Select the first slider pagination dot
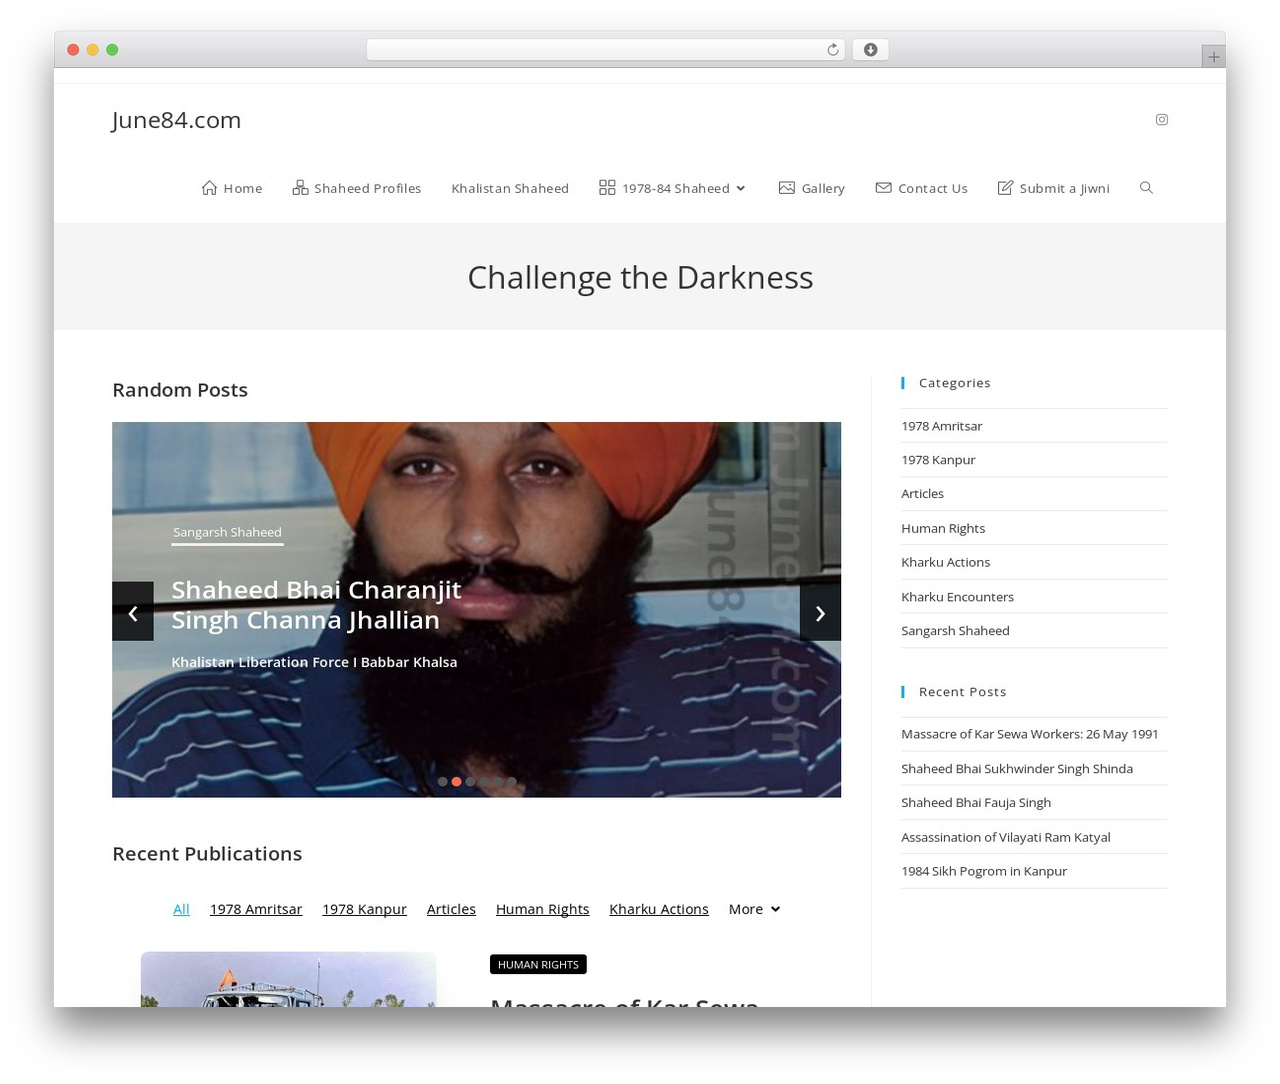This screenshot has height=1084, width=1280. pyautogui.click(x=442, y=782)
